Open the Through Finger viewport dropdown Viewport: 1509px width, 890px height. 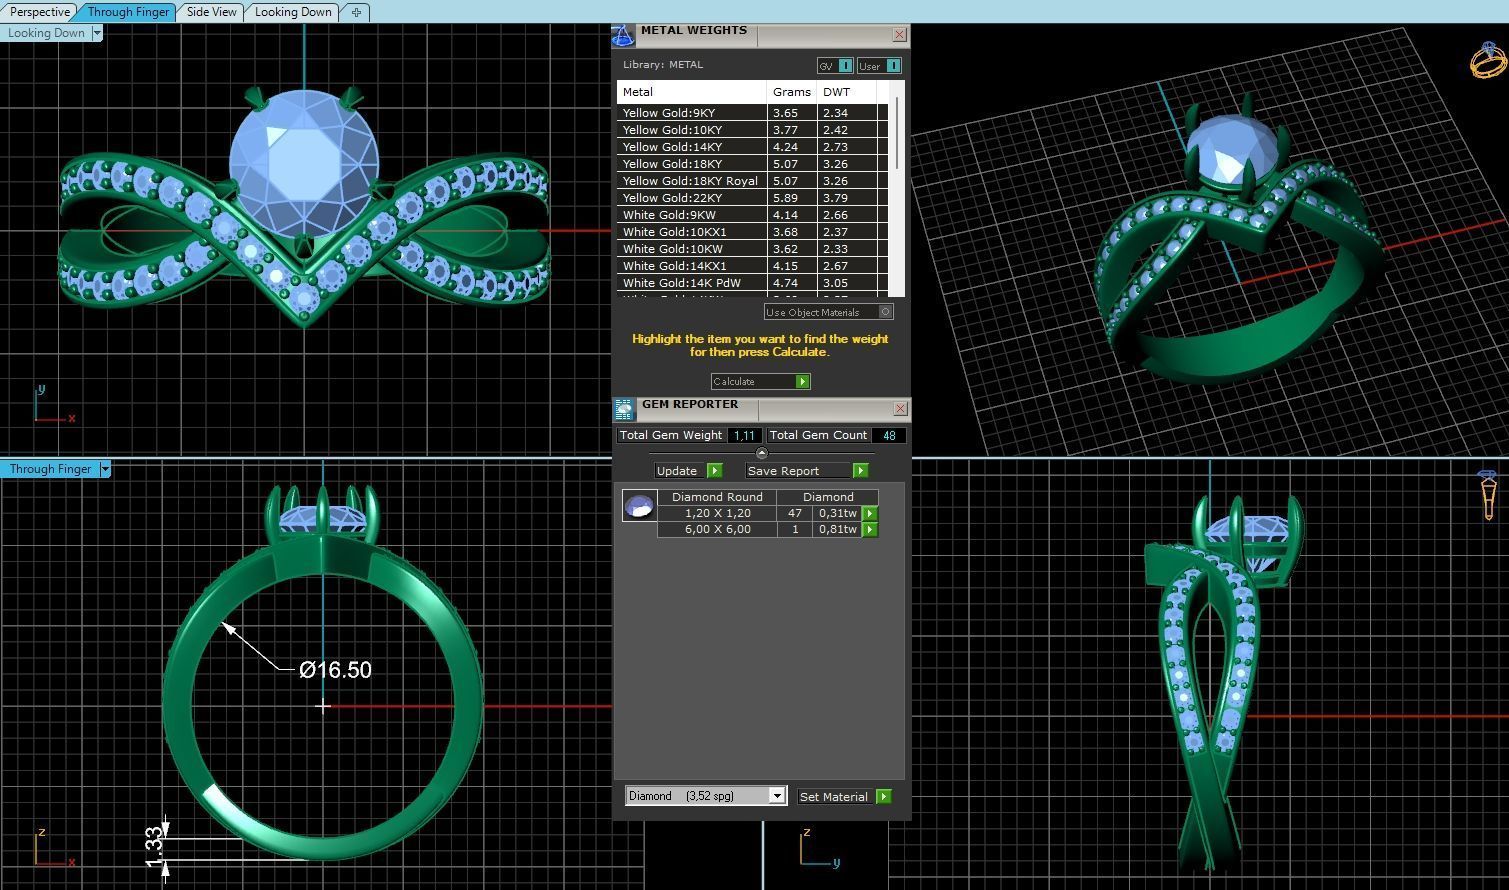[x=104, y=469]
